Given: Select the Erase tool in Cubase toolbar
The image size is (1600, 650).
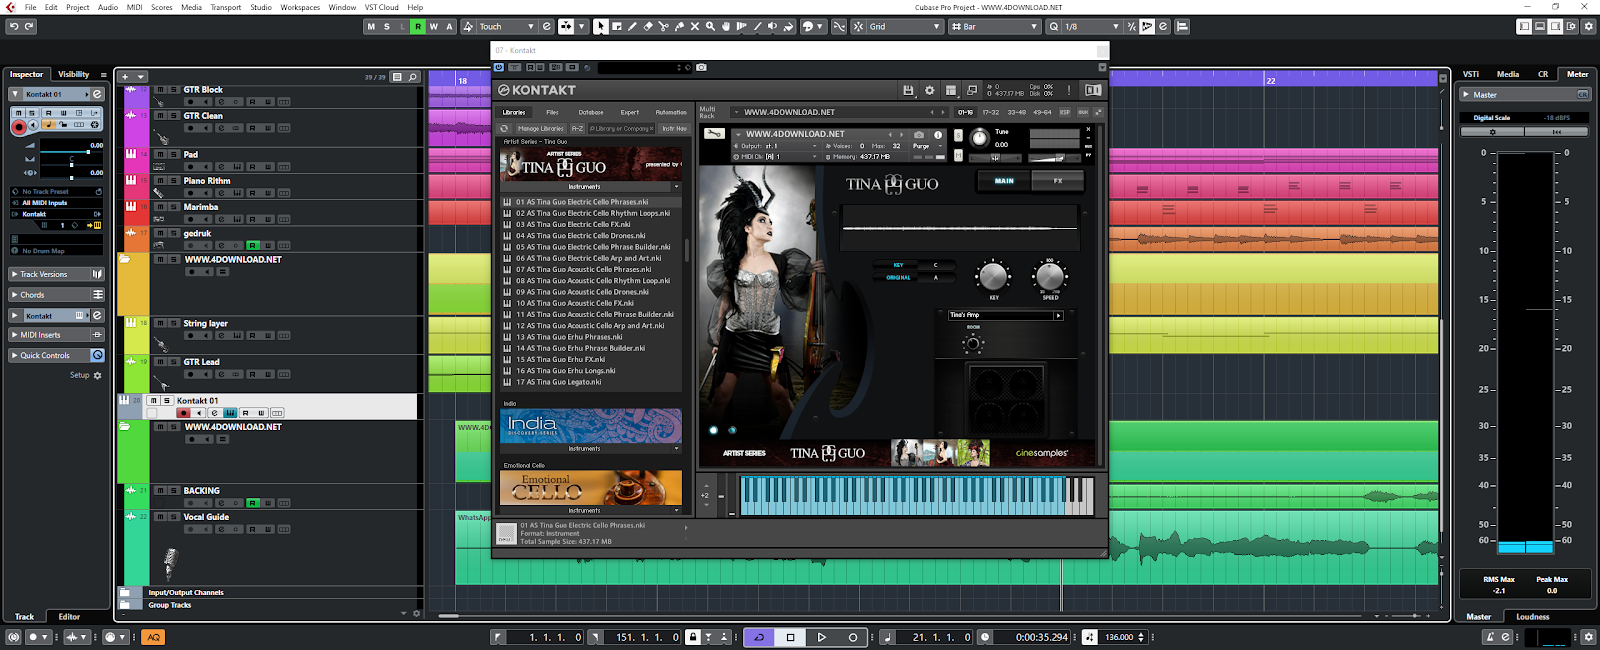Looking at the screenshot, I should 647,27.
